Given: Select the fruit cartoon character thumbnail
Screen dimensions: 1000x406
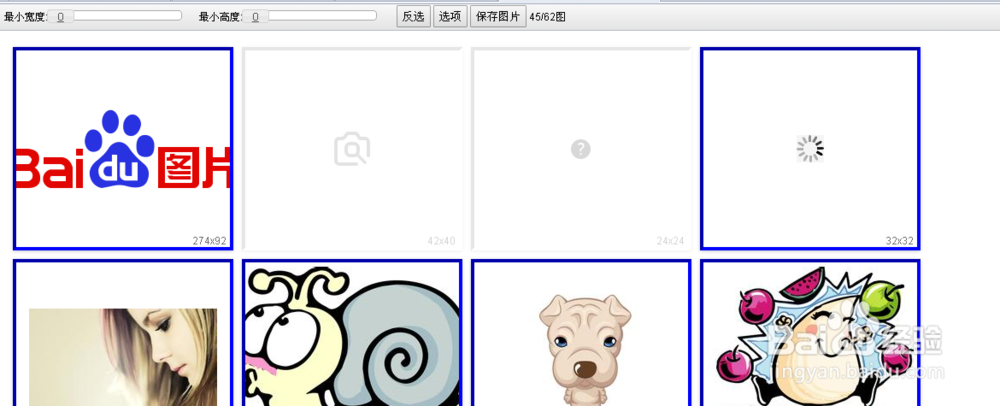Looking at the screenshot, I should (810, 333).
